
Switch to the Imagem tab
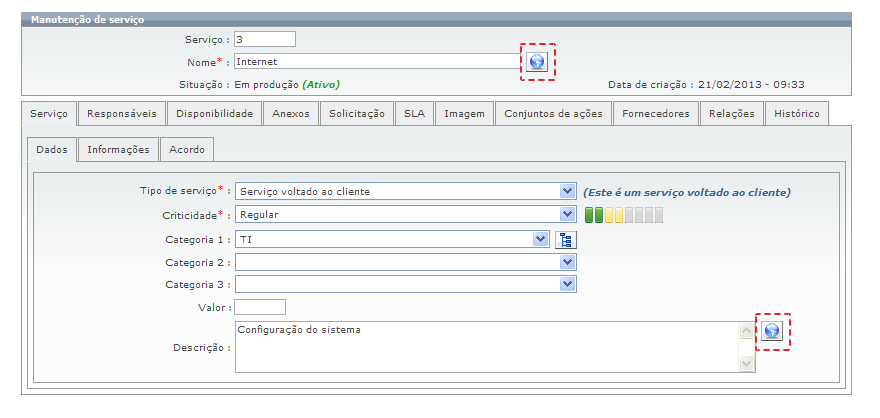click(x=464, y=114)
